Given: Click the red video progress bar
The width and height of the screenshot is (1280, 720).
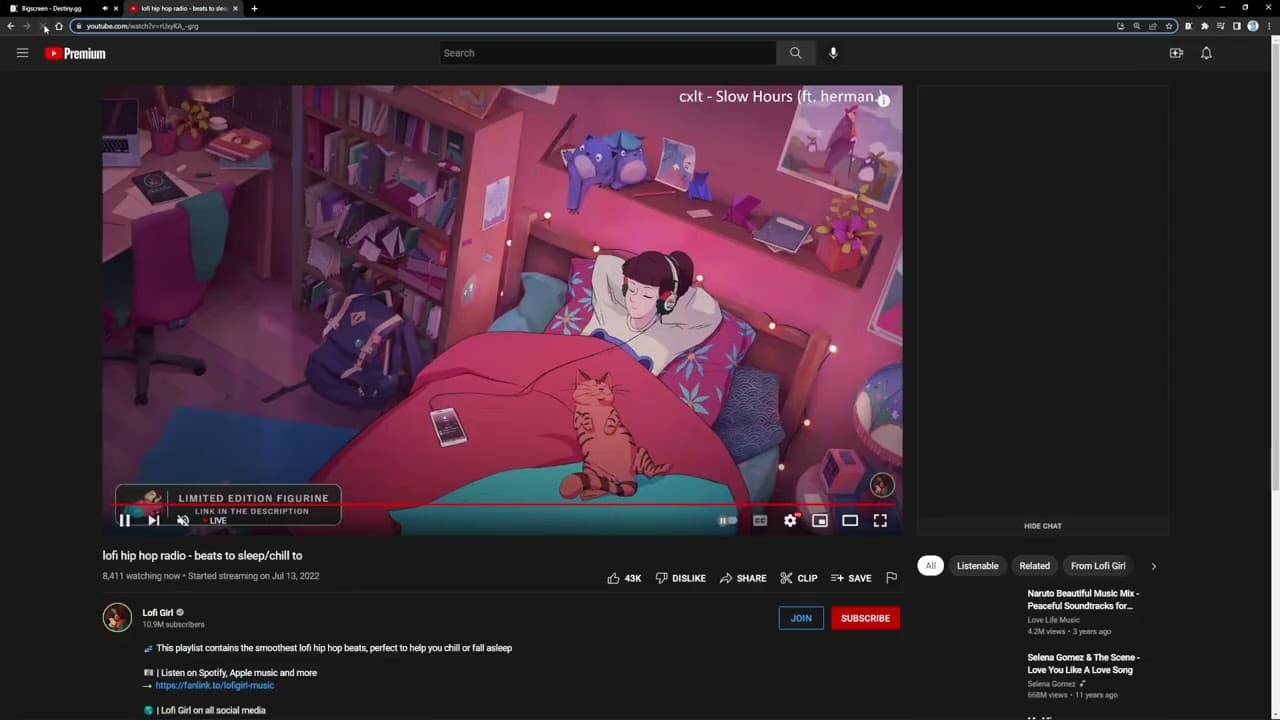Looking at the screenshot, I should (x=502, y=505).
